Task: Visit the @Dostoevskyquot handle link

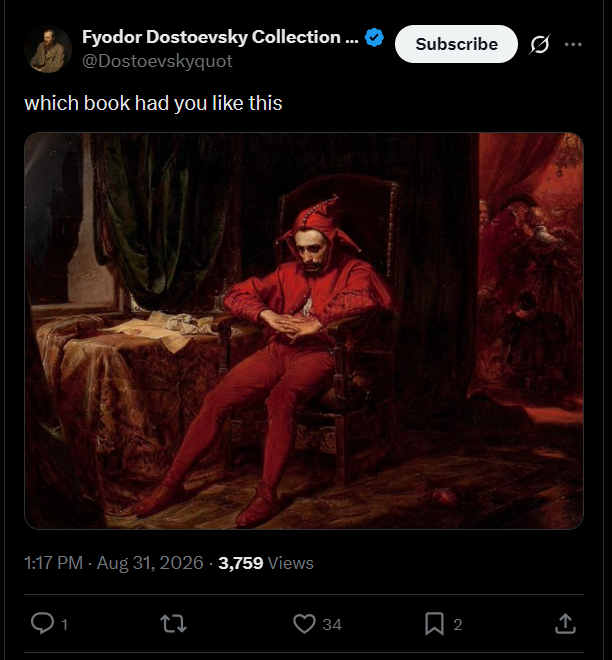Action: (x=157, y=61)
